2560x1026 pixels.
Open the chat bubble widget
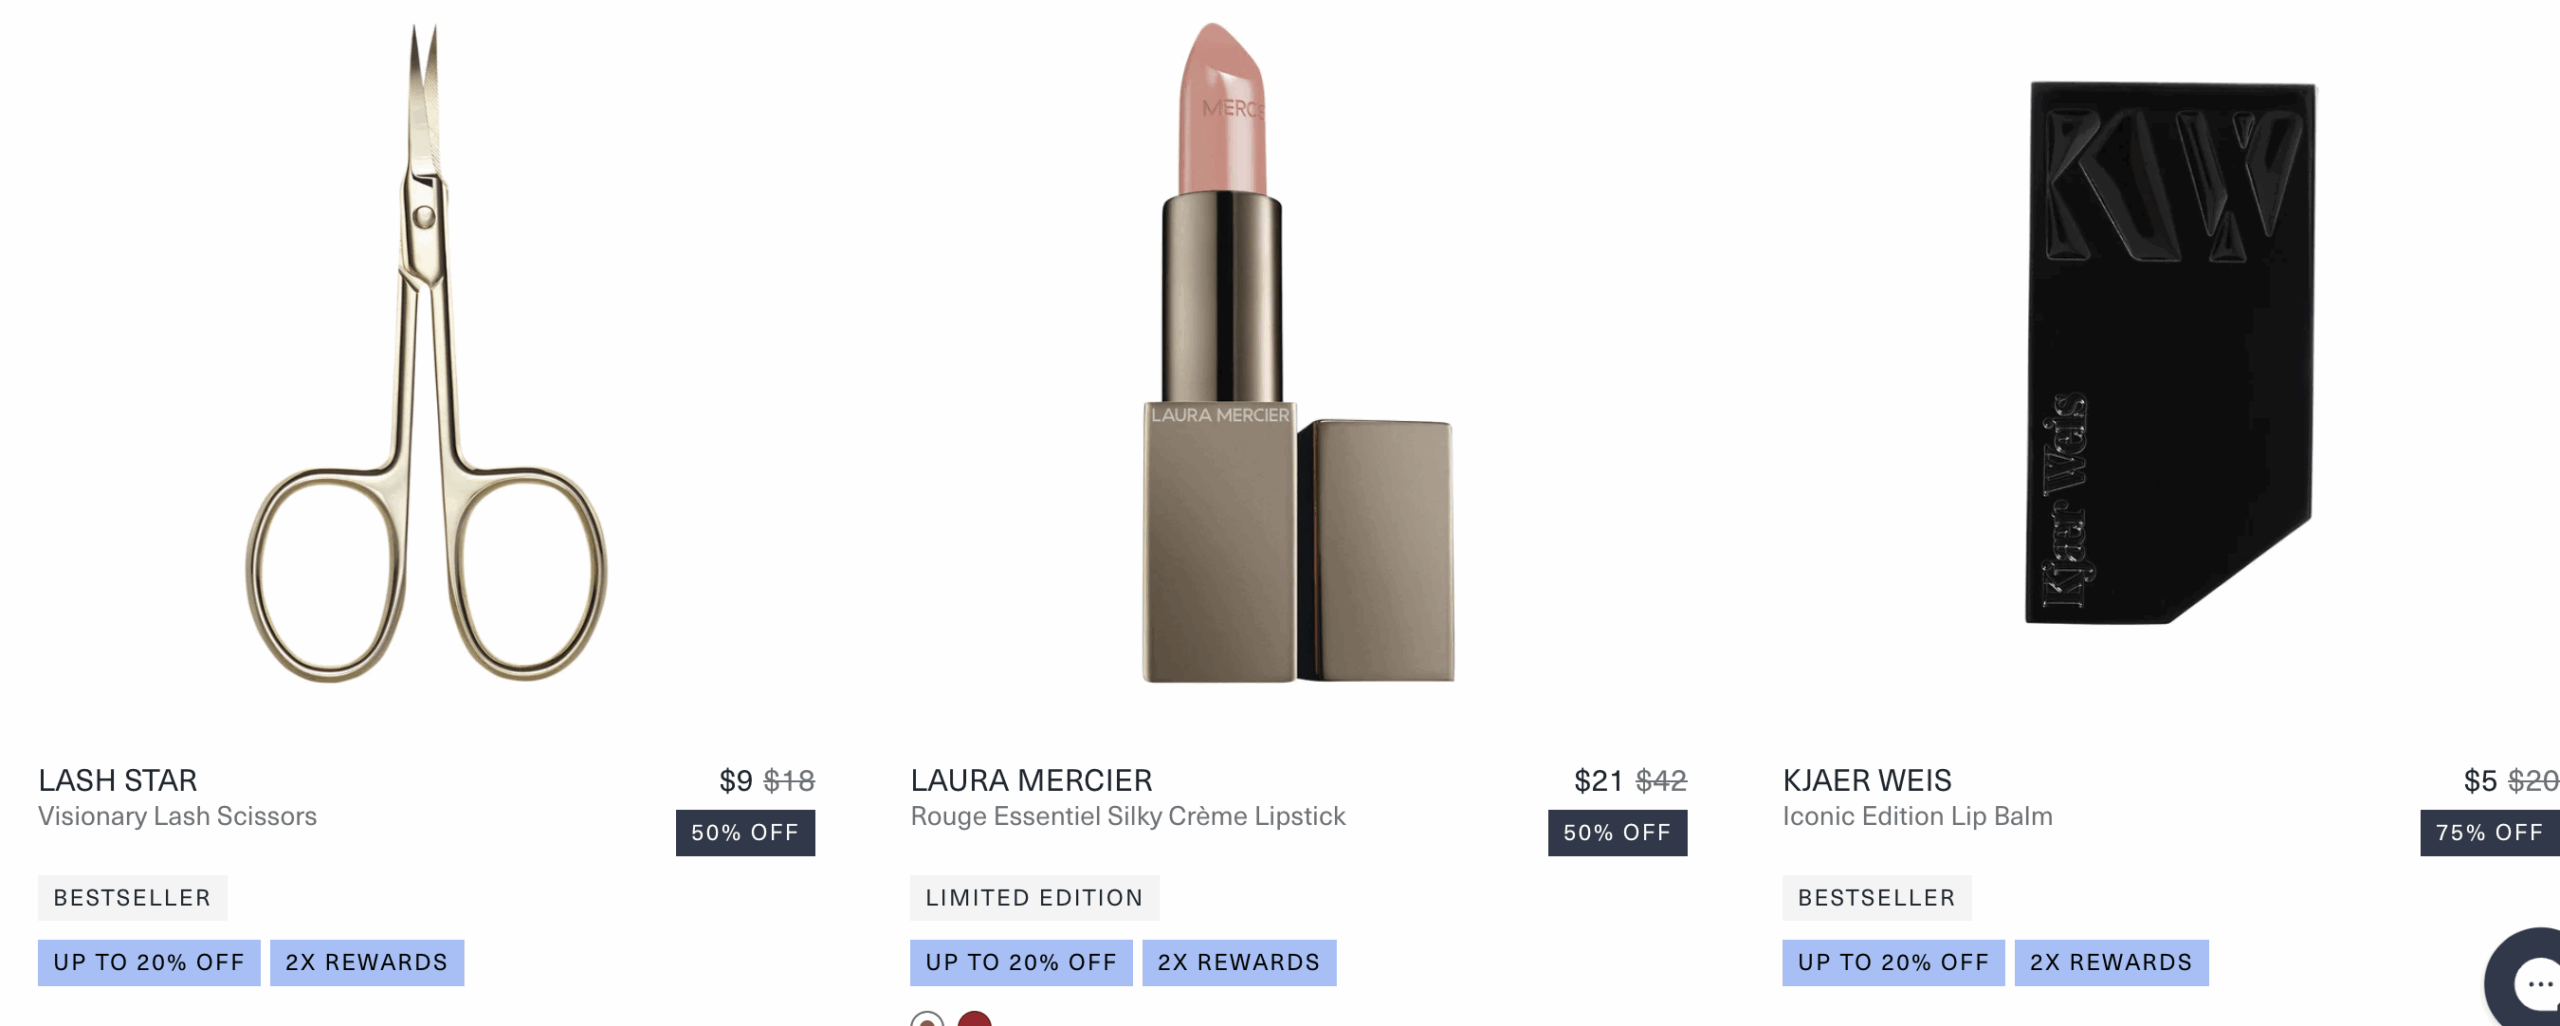2525,981
